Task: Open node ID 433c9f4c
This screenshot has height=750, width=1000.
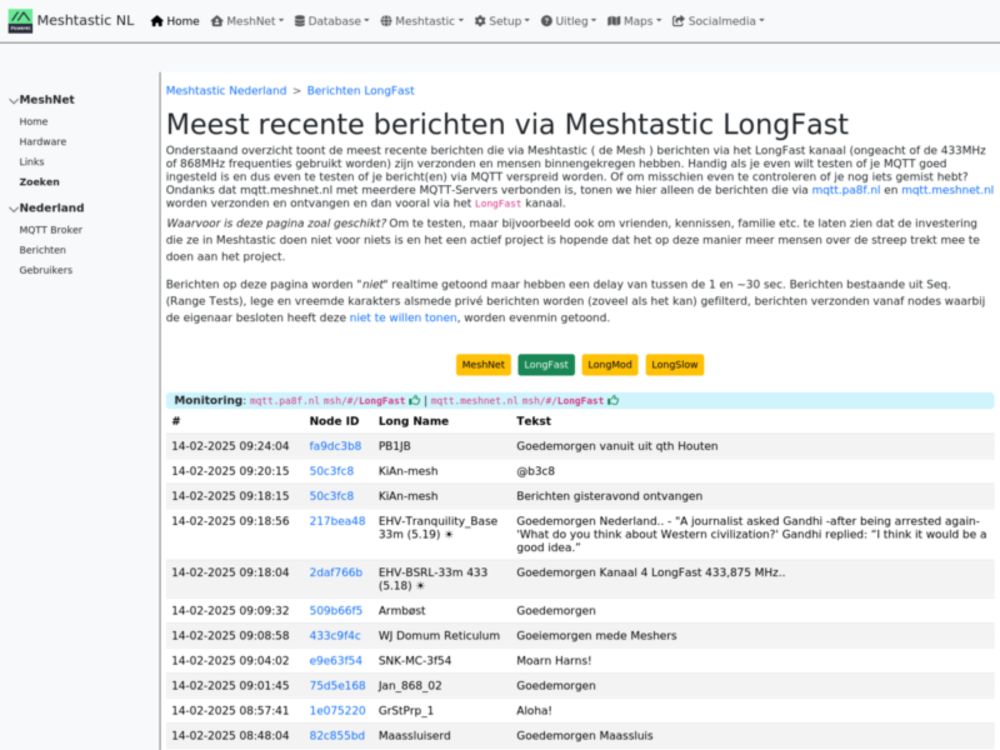Action: pos(335,635)
